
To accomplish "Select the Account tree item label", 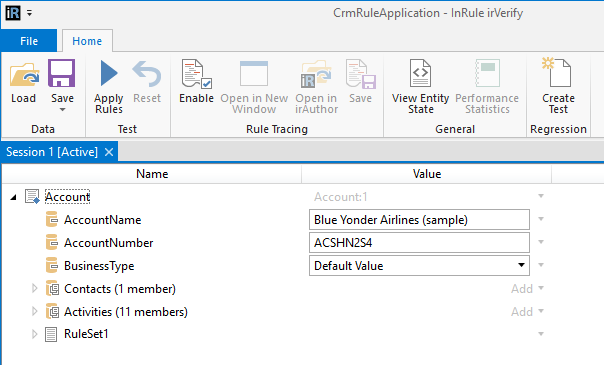I will pyautogui.click(x=67, y=197).
